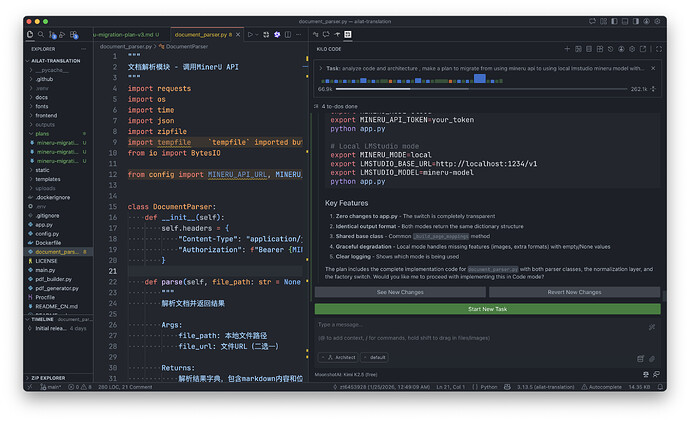
Task: Click the attach image paperclip icon
Action: (652, 359)
